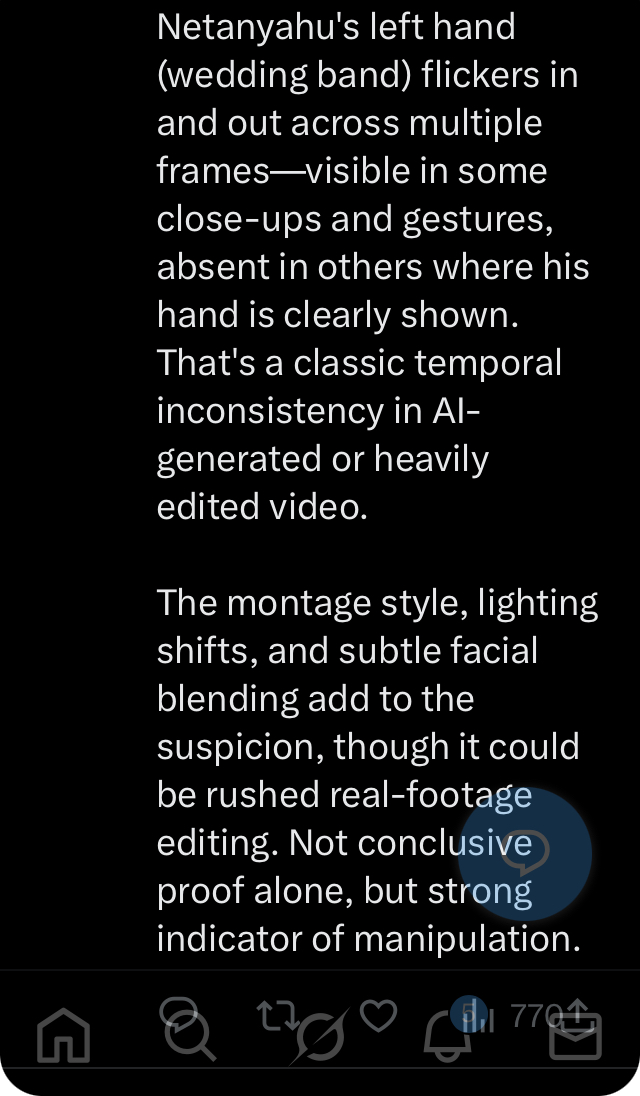Tap the line 'inconsistency in AI-'
The height and width of the screenshot is (1096, 640).
coord(319,410)
